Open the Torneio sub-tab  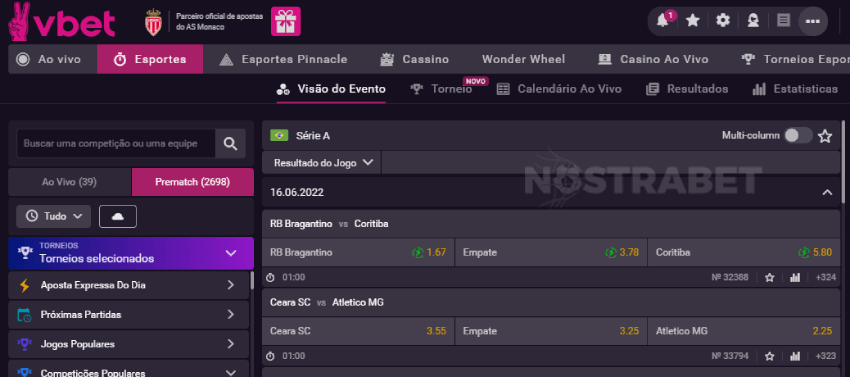click(442, 89)
